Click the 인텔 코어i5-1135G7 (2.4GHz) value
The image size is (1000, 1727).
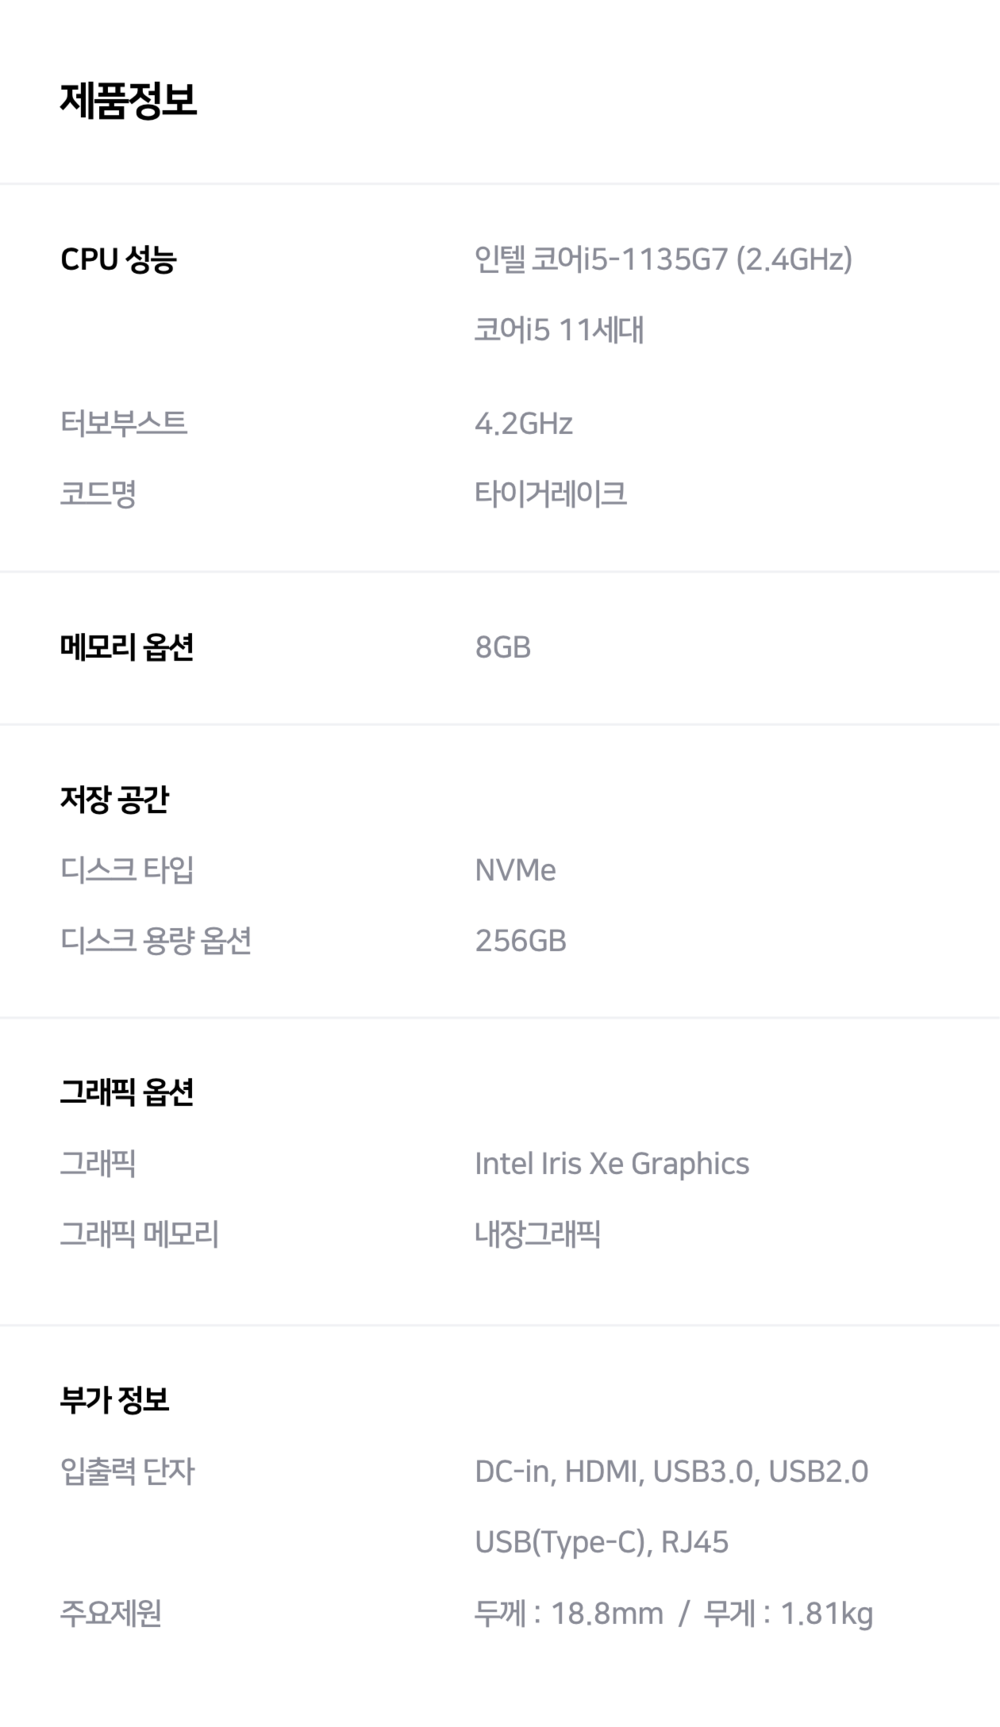663,259
